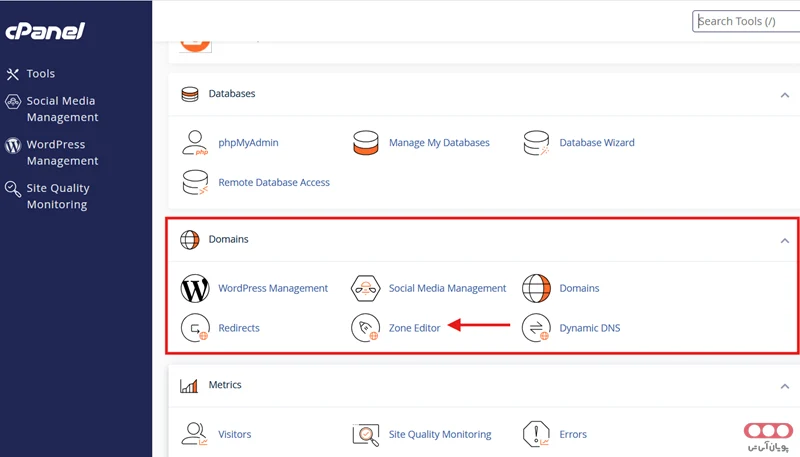Screen dimensions: 800x457
Task: Click the Redirects icon
Action: coord(195,327)
